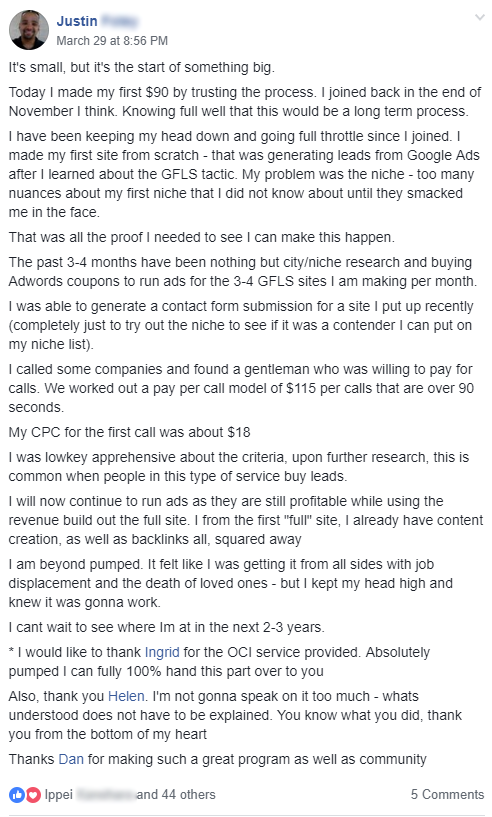This screenshot has width=492, height=817.
Task: Open Justin's profile picture
Action: [29, 30]
